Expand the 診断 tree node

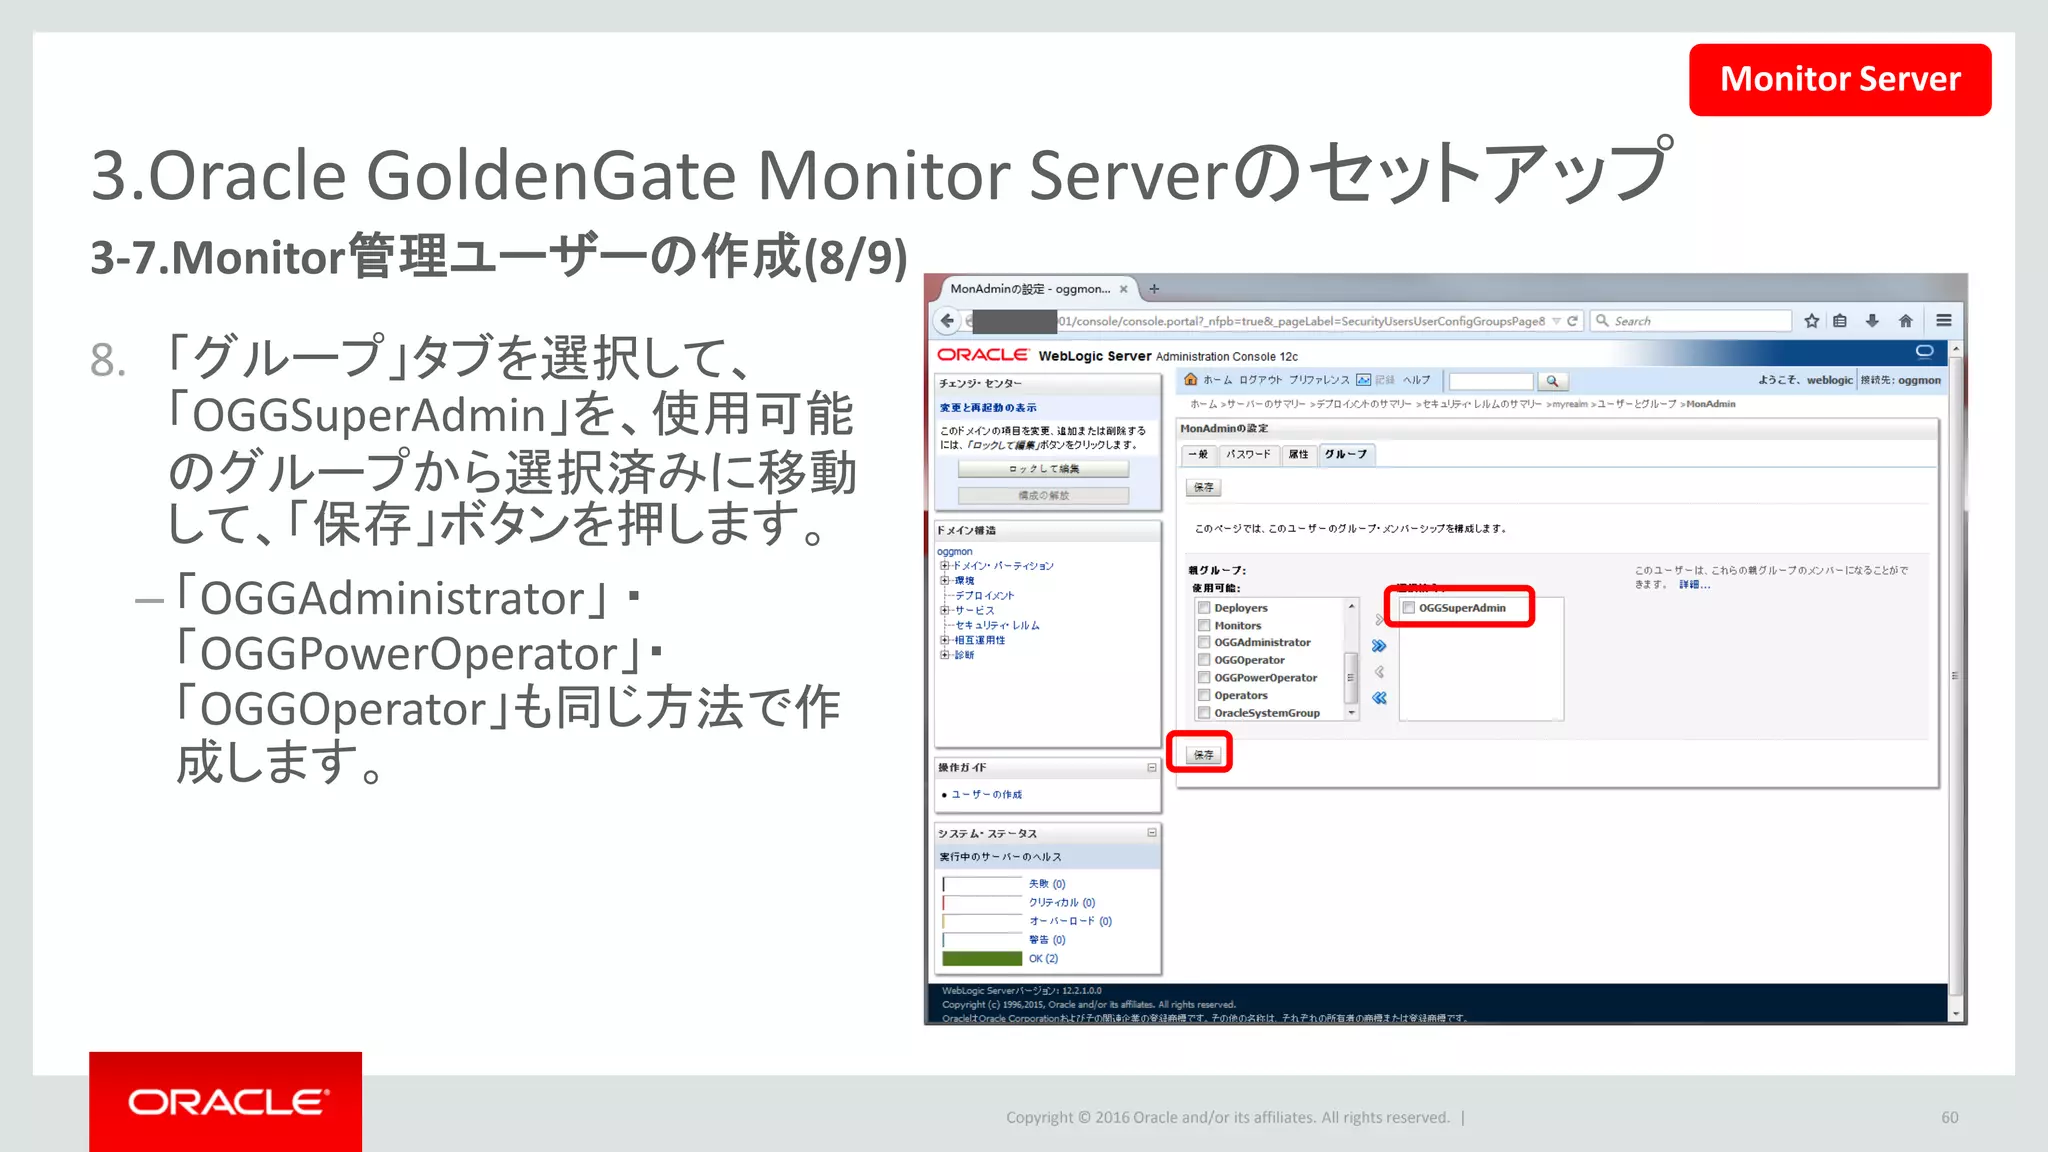coord(944,655)
